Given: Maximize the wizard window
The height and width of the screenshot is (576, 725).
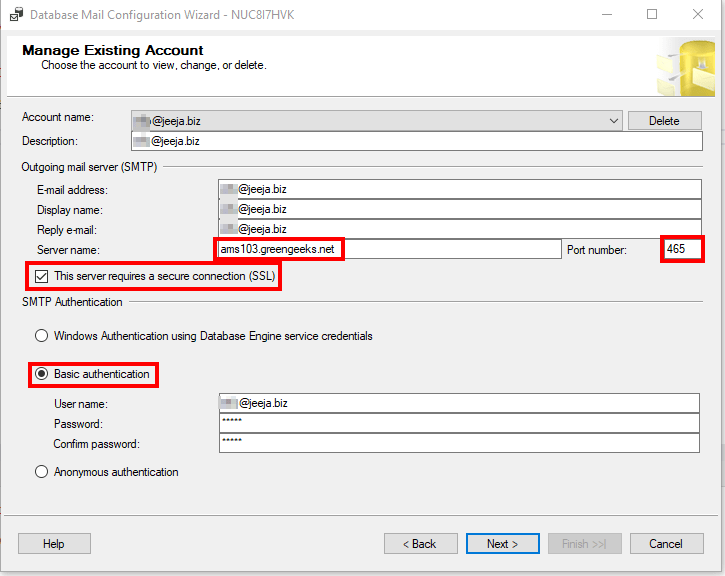Looking at the screenshot, I should click(652, 14).
